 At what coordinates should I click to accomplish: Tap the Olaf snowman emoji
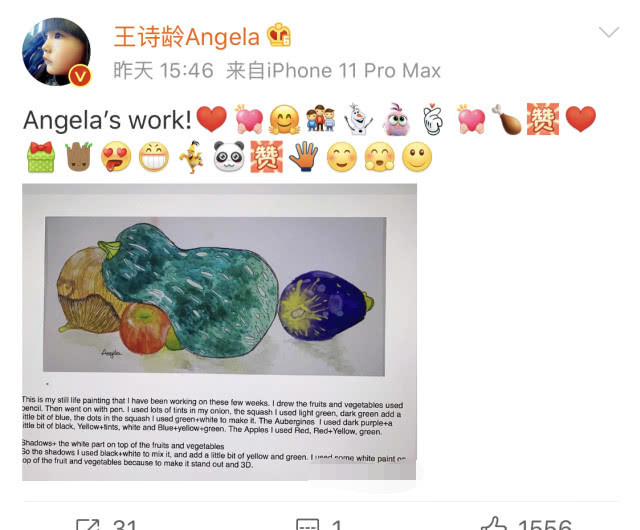(358, 120)
